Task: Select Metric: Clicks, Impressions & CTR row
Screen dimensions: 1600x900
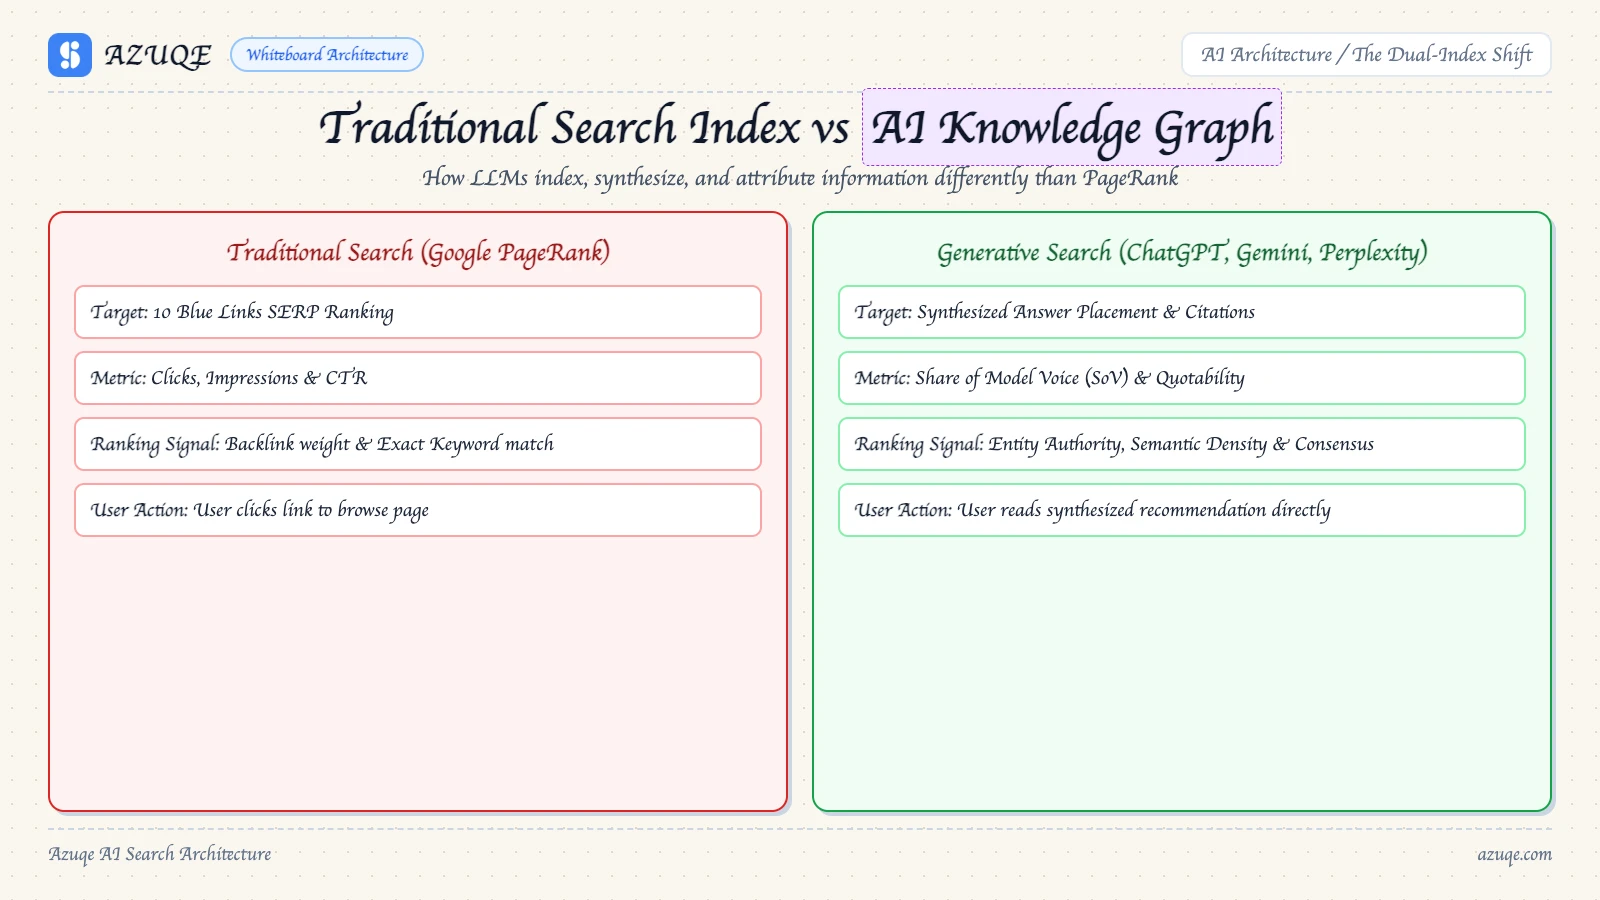Action: click(x=418, y=378)
